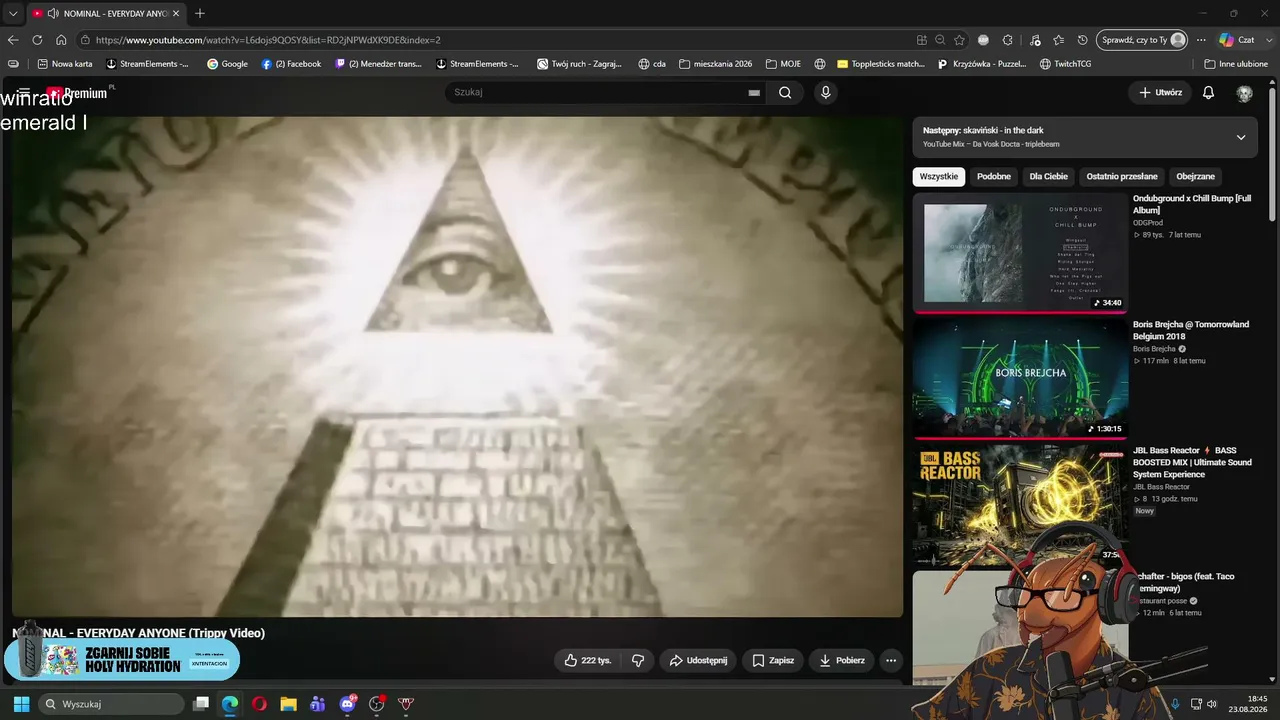Open the Google bookmark
The image size is (1280, 720).
(227, 64)
